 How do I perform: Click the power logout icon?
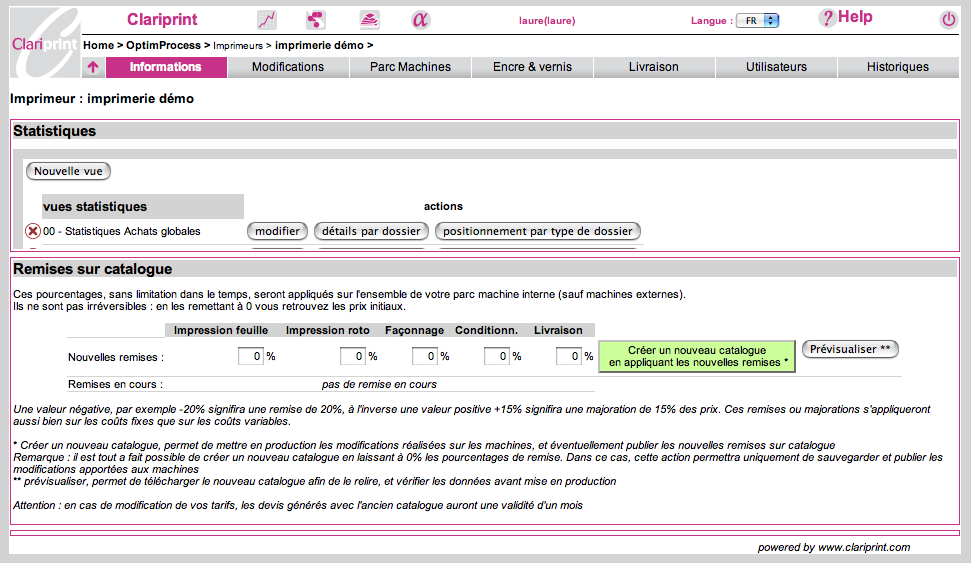click(x=948, y=20)
